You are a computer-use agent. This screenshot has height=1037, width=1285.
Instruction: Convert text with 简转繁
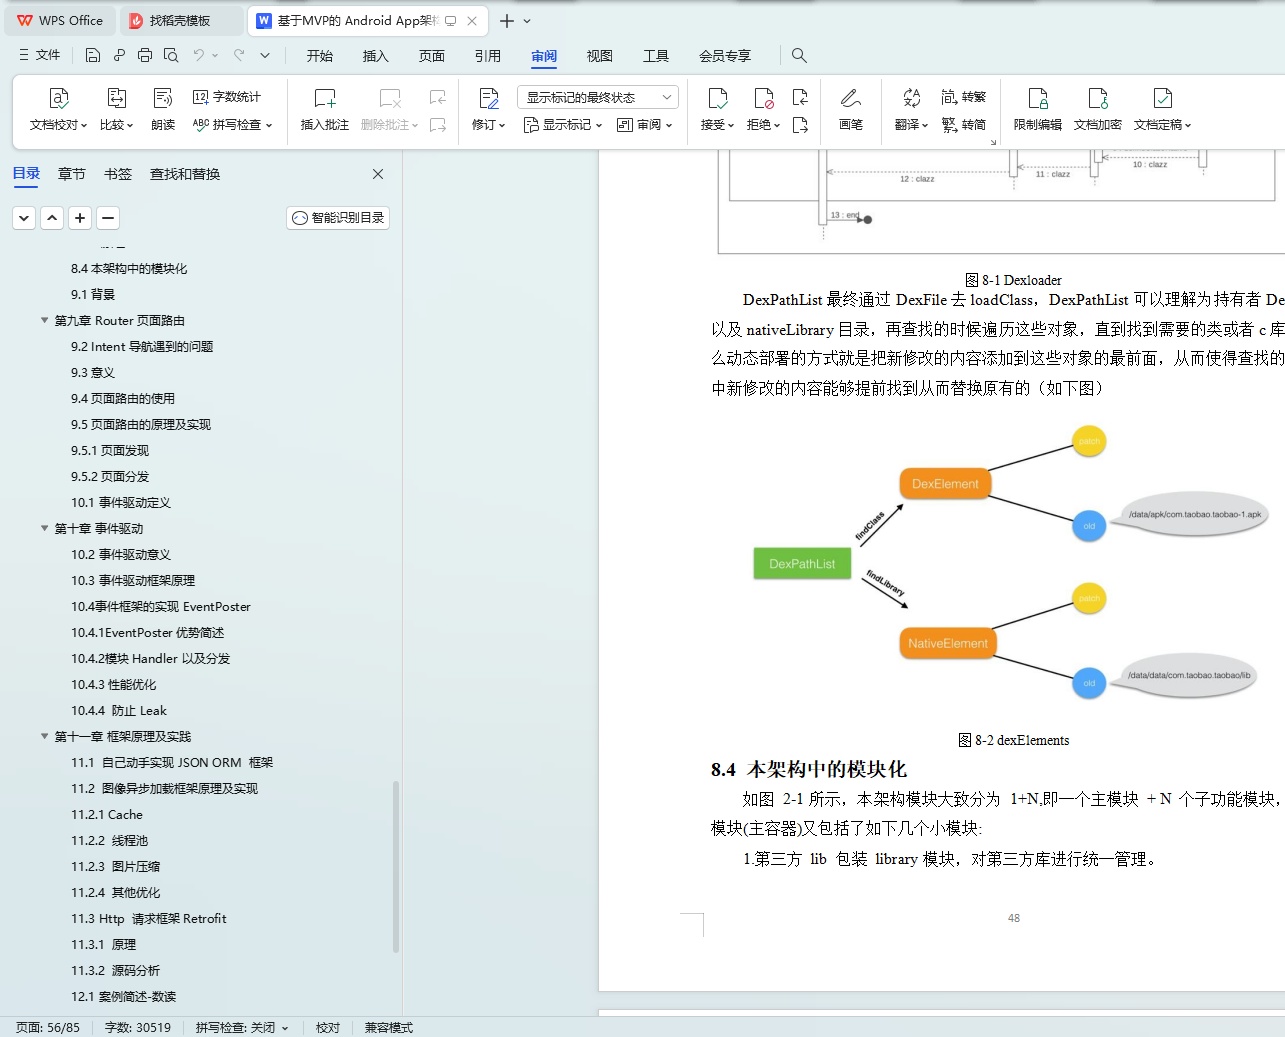964,97
